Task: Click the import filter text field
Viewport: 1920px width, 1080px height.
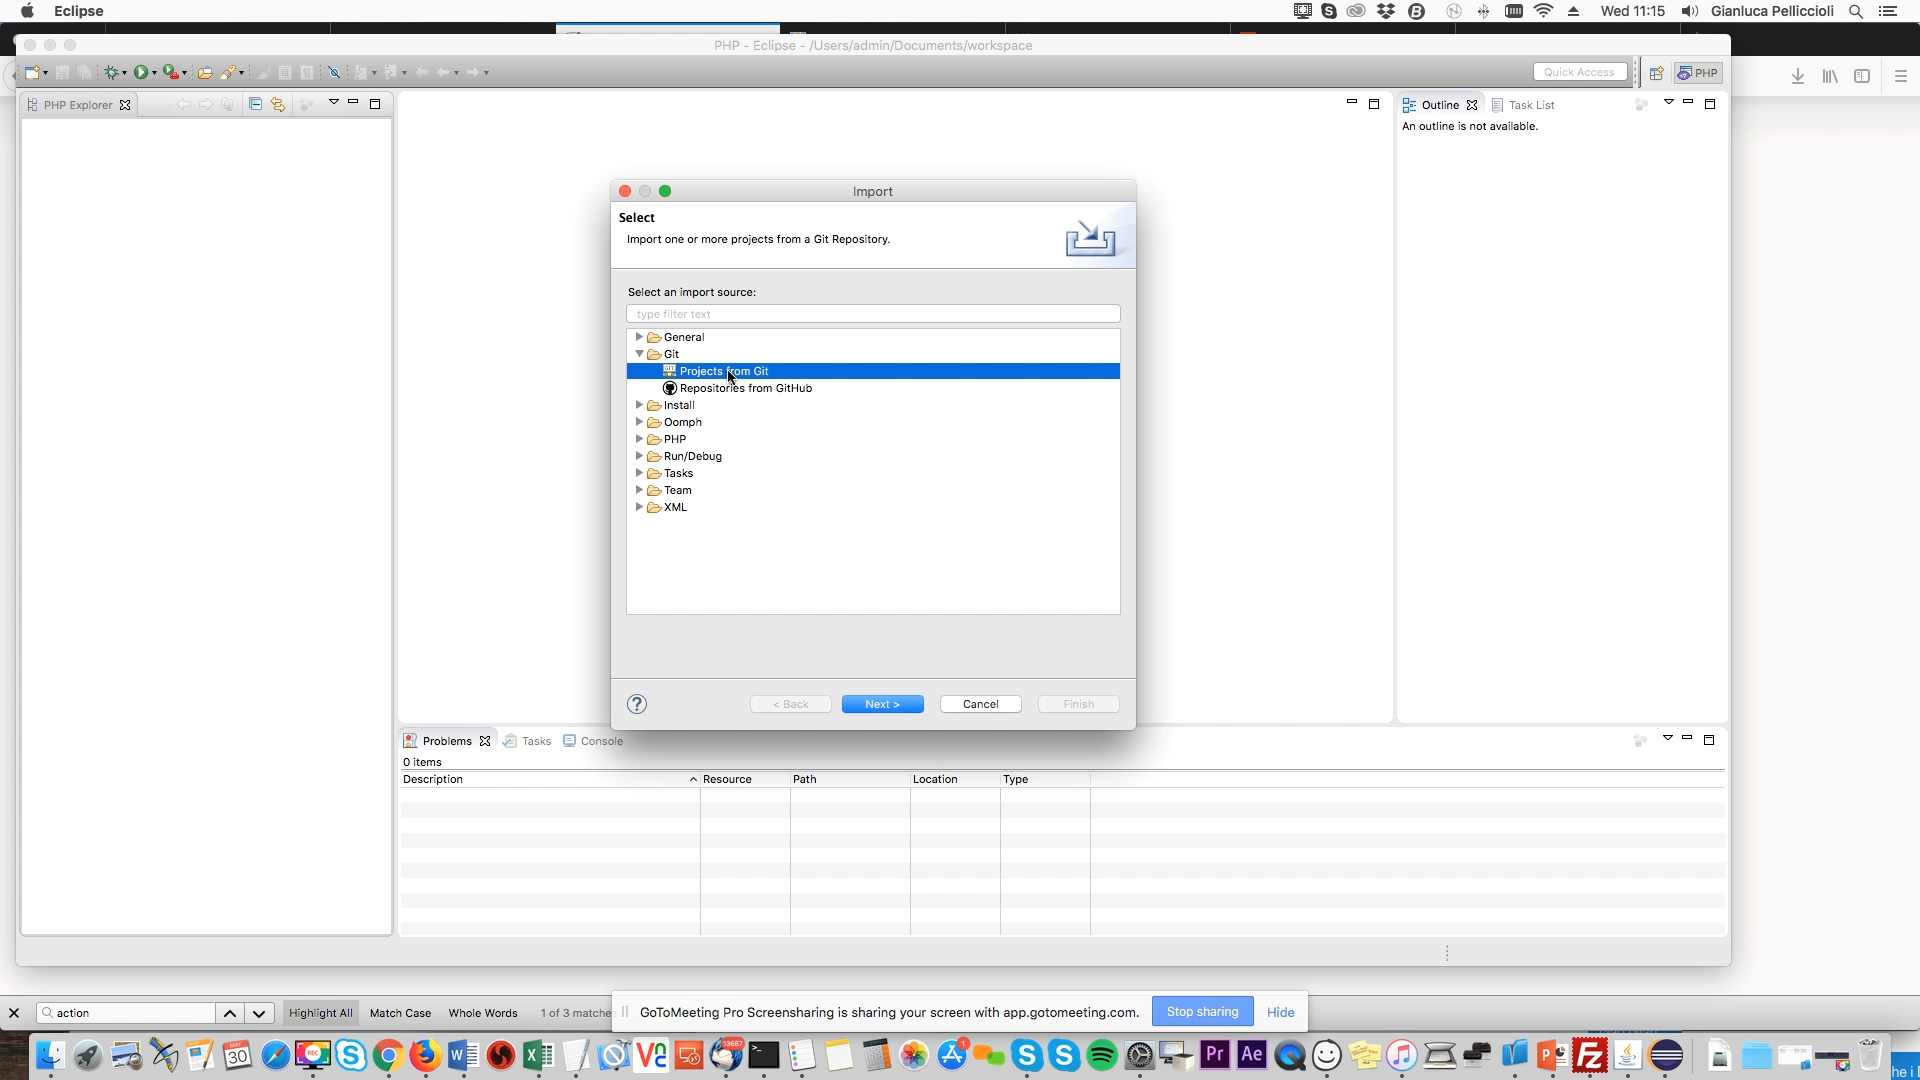Action: (x=872, y=314)
